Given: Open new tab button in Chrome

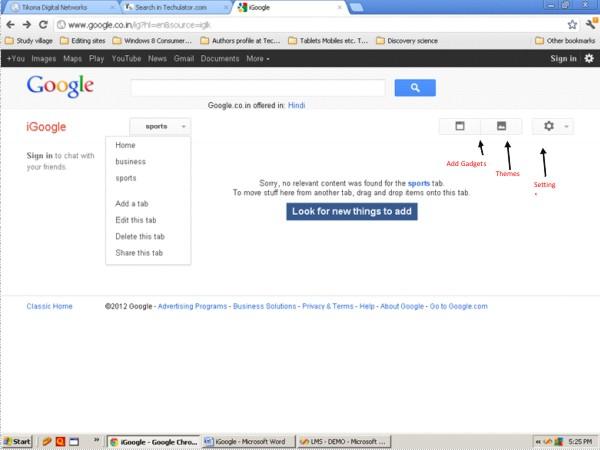Looking at the screenshot, I should click(356, 7).
